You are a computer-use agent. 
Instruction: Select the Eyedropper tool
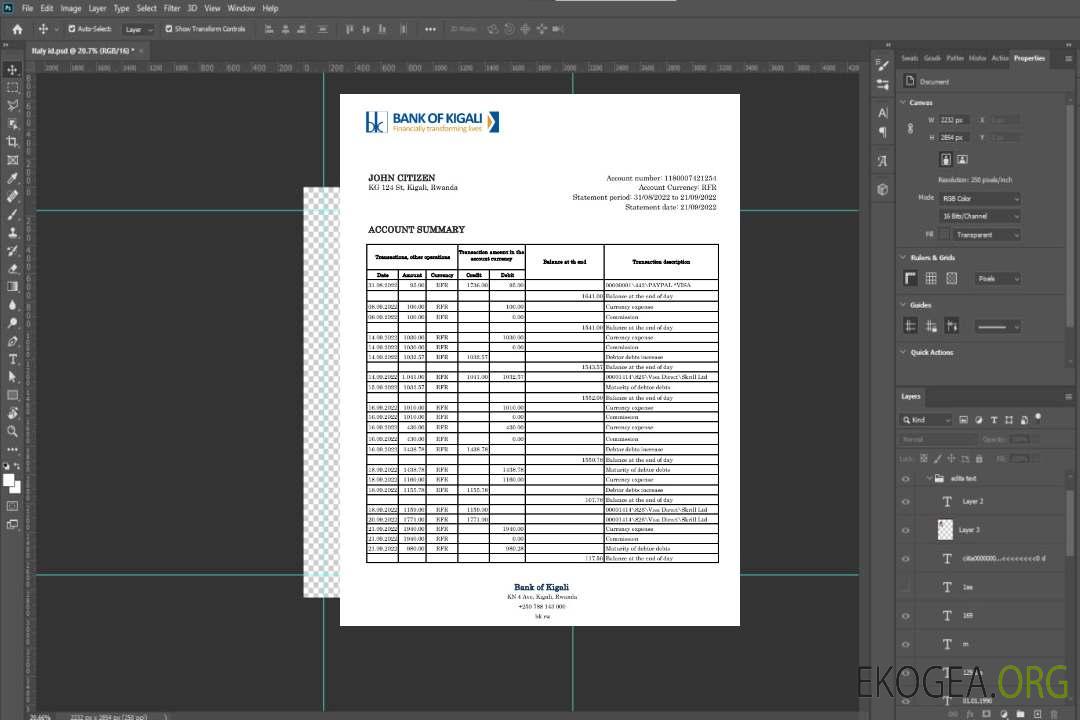point(13,178)
